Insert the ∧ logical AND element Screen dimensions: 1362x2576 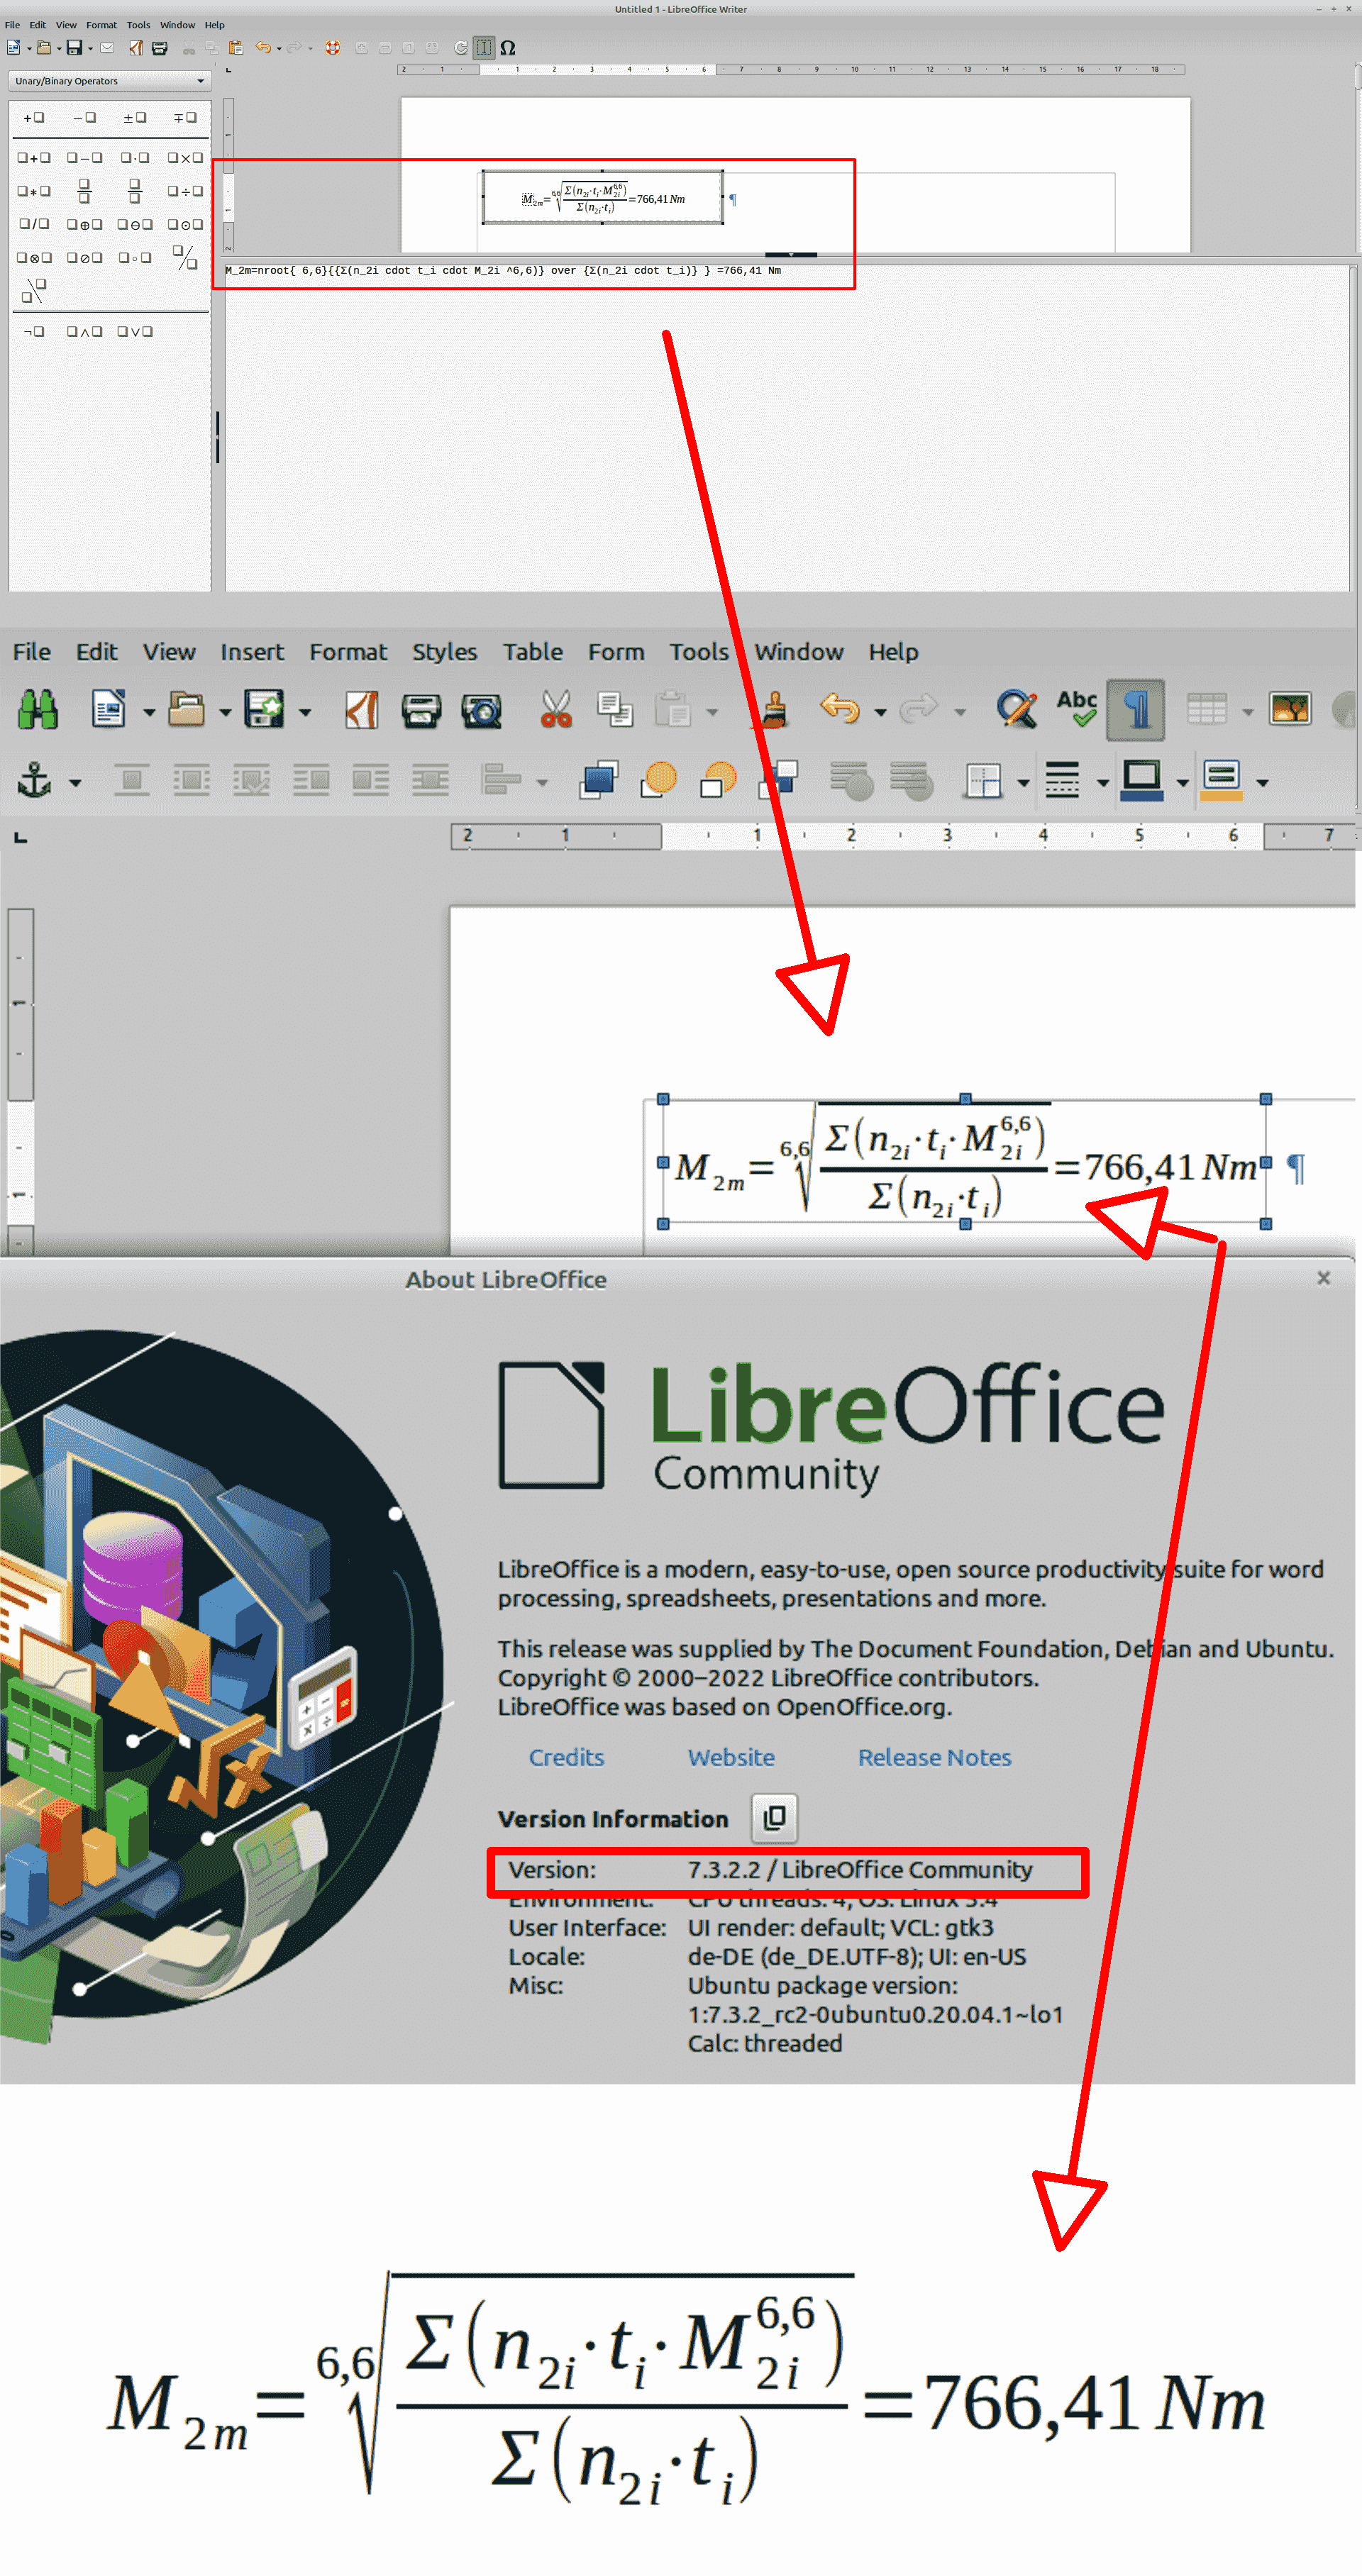[x=84, y=332]
